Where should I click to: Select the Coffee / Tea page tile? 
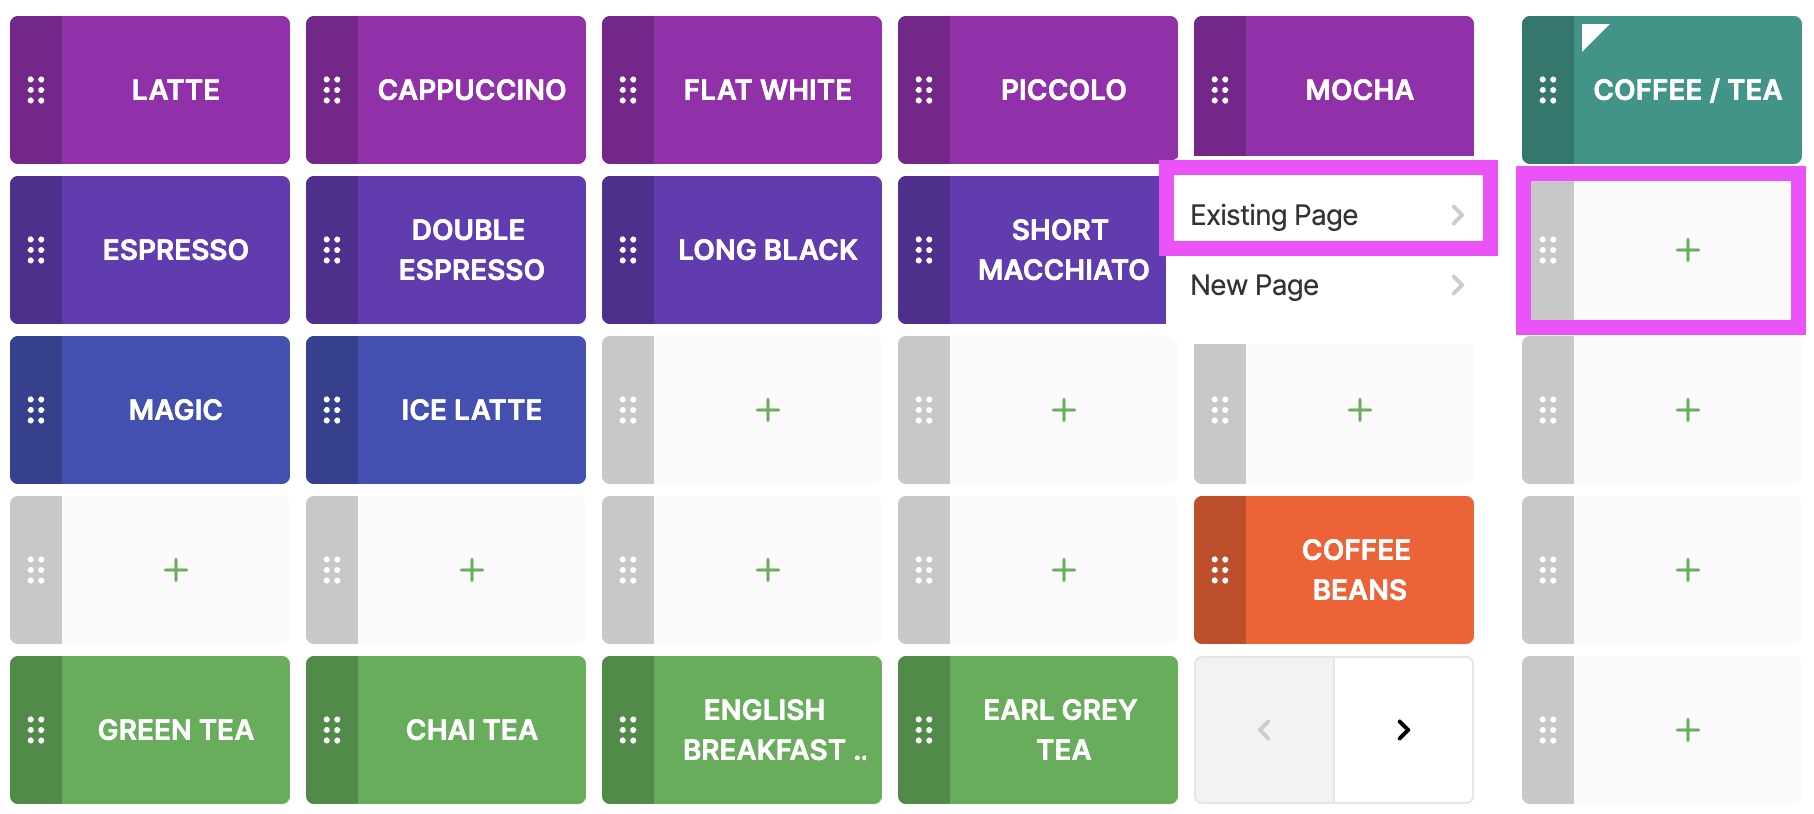[1687, 90]
